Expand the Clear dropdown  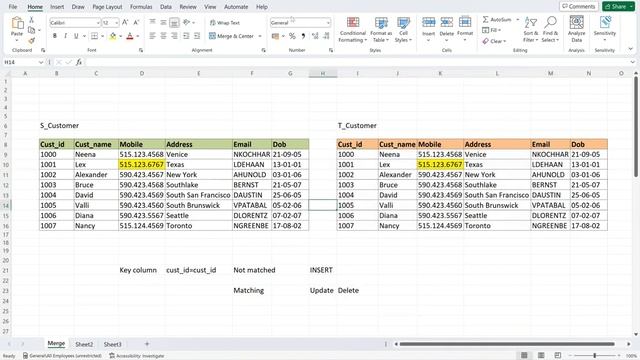point(505,41)
